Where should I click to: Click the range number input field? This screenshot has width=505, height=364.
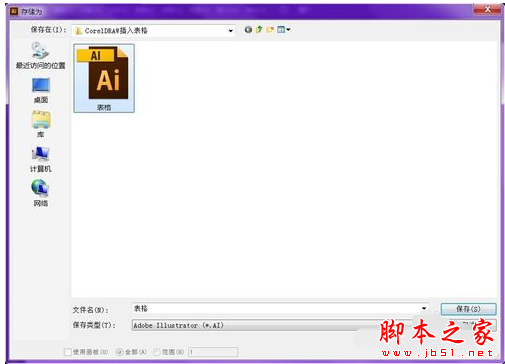click(x=213, y=352)
